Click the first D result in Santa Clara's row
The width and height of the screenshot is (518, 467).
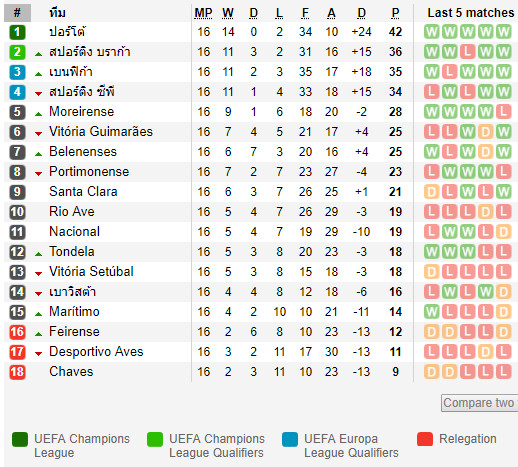432,192
